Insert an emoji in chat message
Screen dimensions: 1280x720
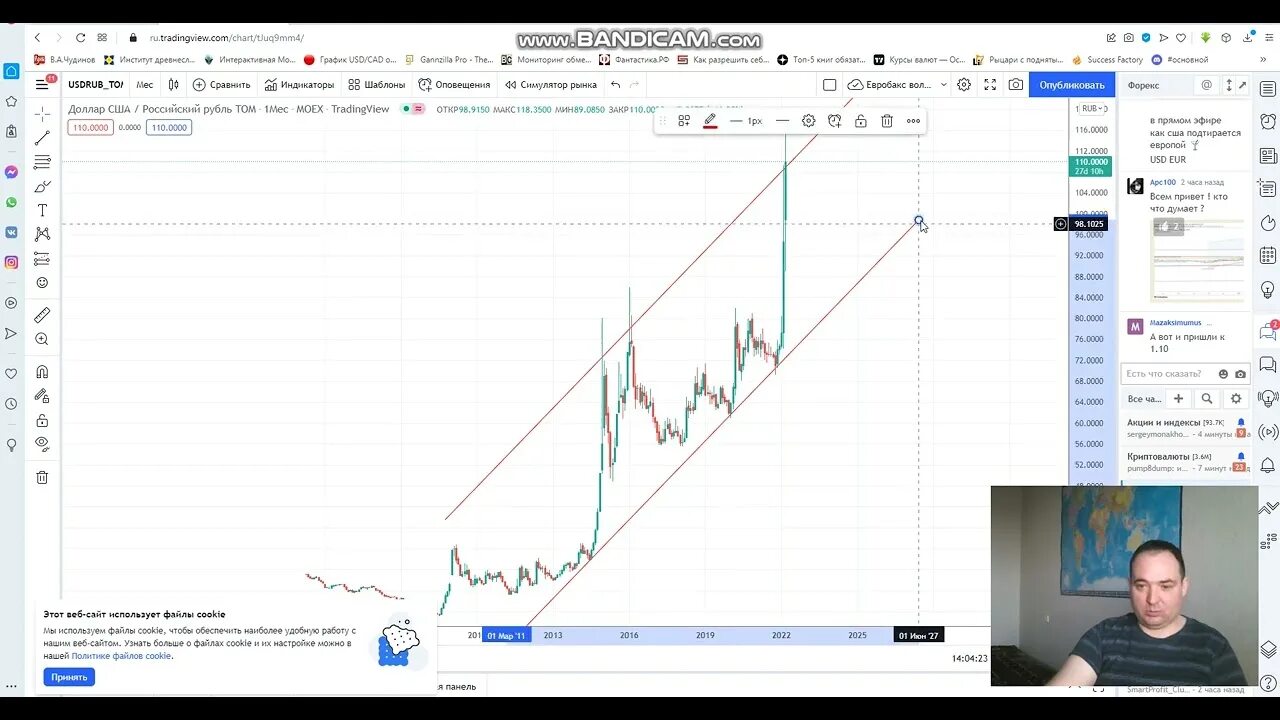click(x=1223, y=374)
